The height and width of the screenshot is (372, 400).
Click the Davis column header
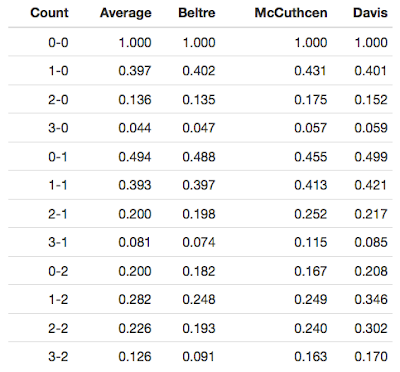tap(370, 13)
